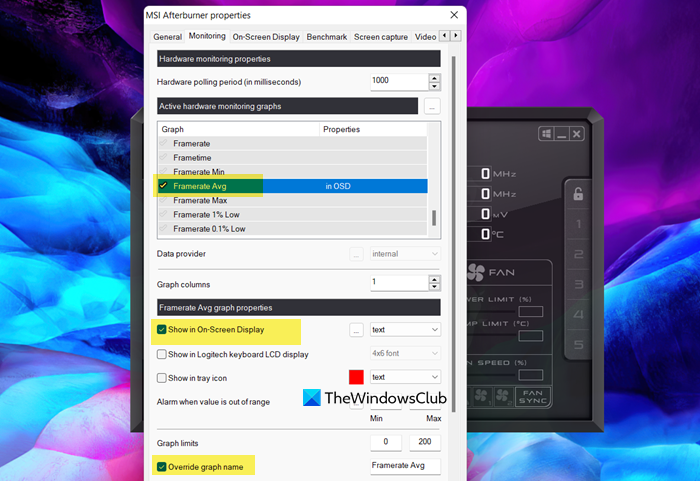Click ellipsis button beside Active hardware monitoring graphs
Screen dimensions: 700x481
[x=432, y=106]
